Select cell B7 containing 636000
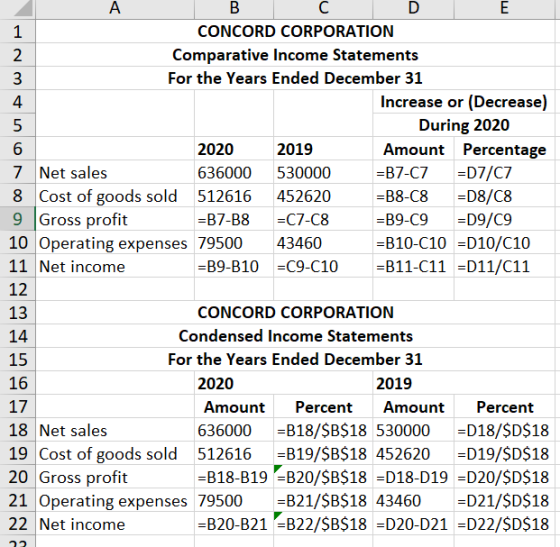This screenshot has height=547, width=560. click(234, 172)
